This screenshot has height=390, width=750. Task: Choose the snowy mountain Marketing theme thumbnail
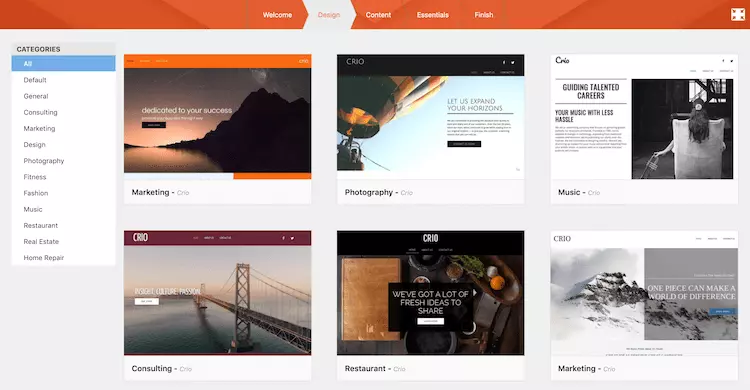click(x=644, y=293)
